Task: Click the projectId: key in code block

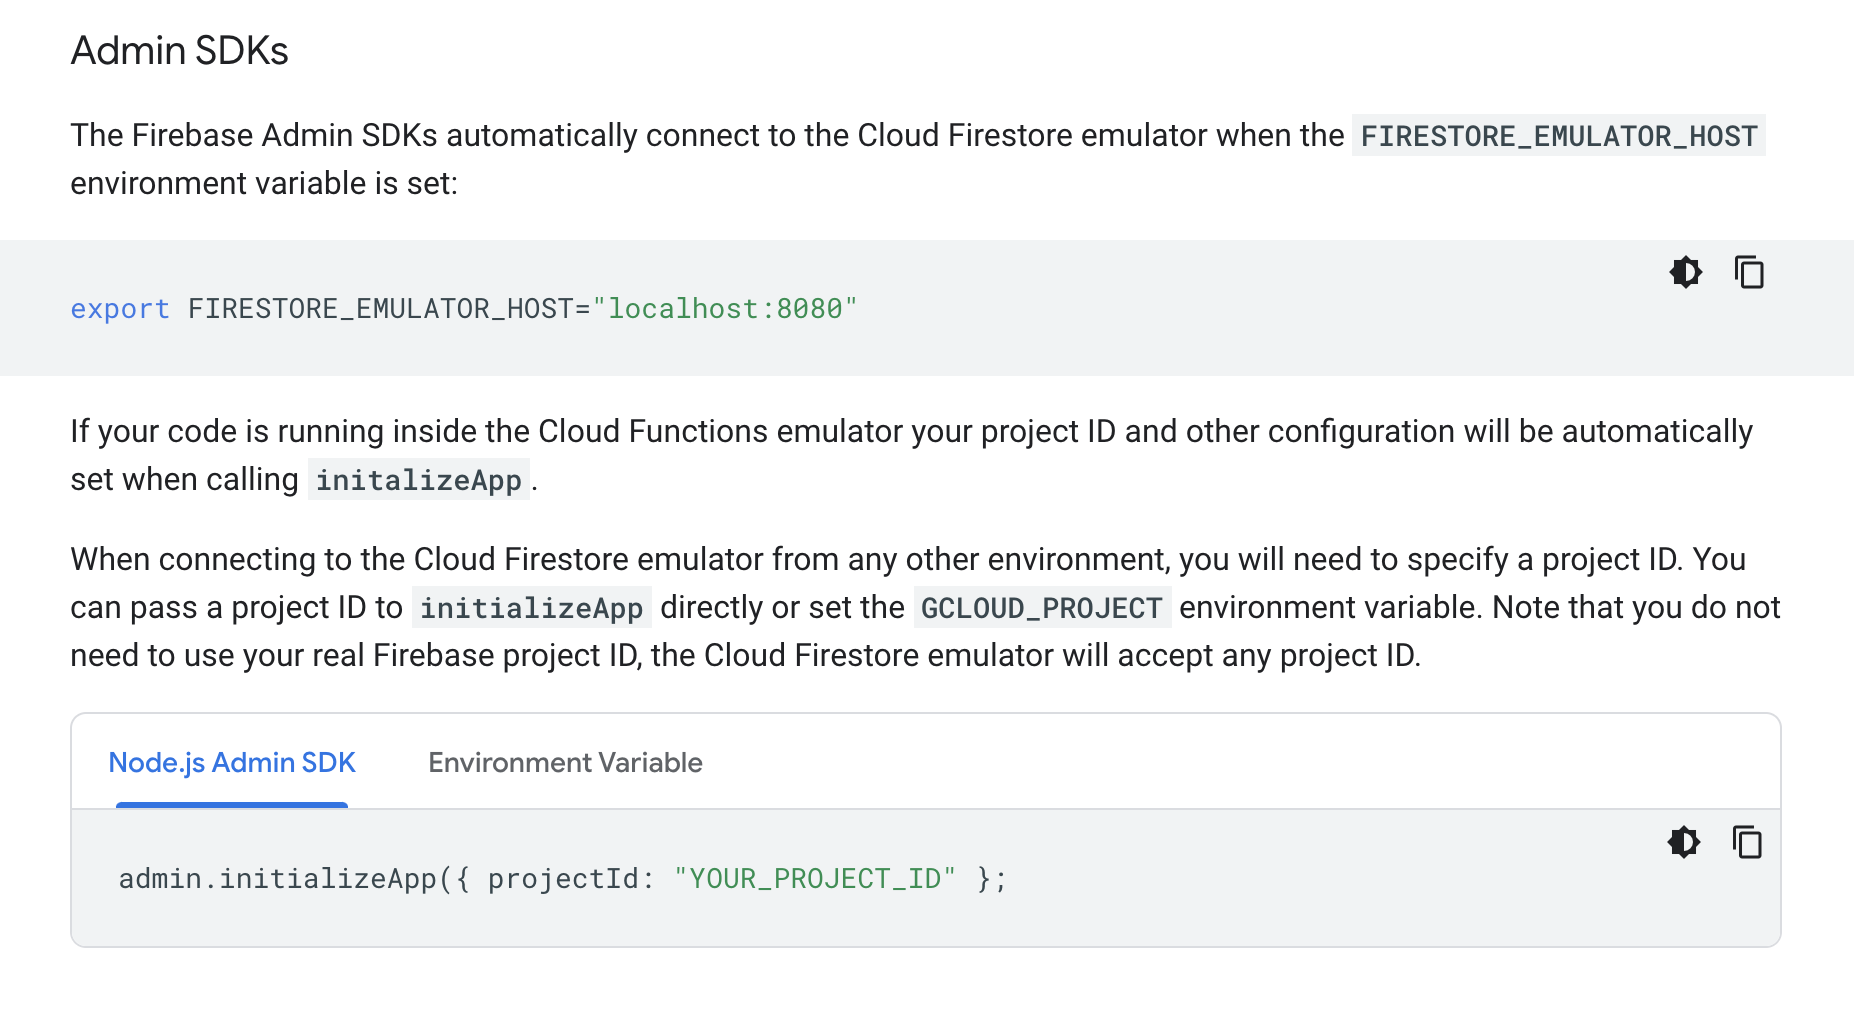Action: tap(571, 879)
